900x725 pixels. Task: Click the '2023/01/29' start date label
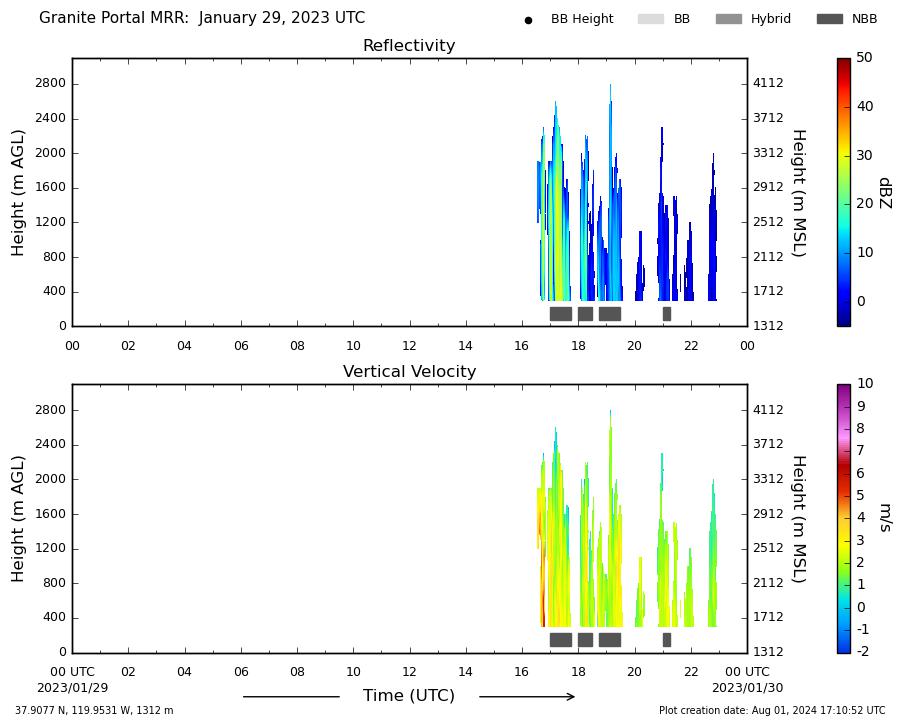72,688
